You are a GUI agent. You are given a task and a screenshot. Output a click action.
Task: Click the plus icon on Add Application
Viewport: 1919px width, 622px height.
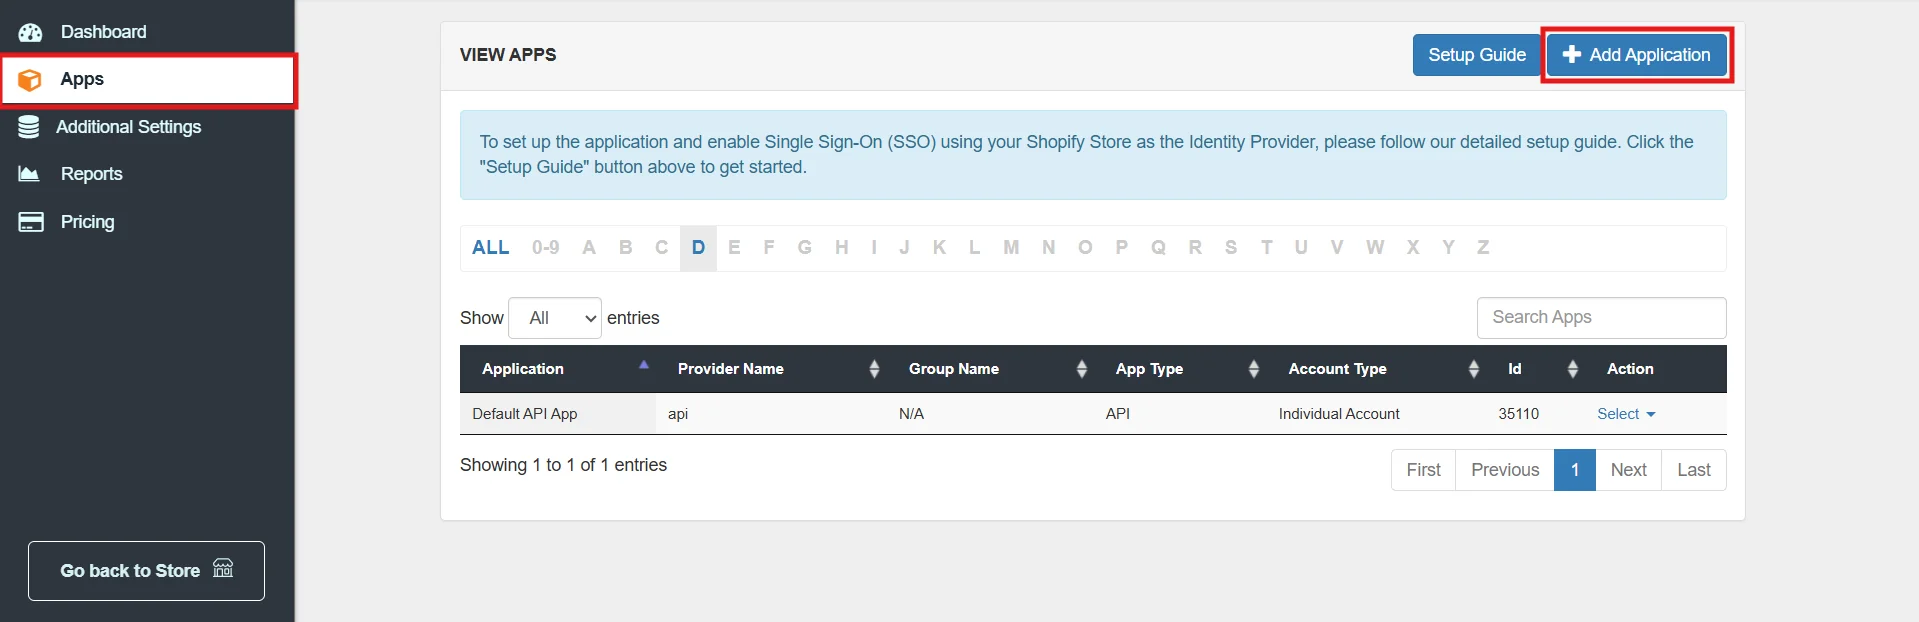1572,55
